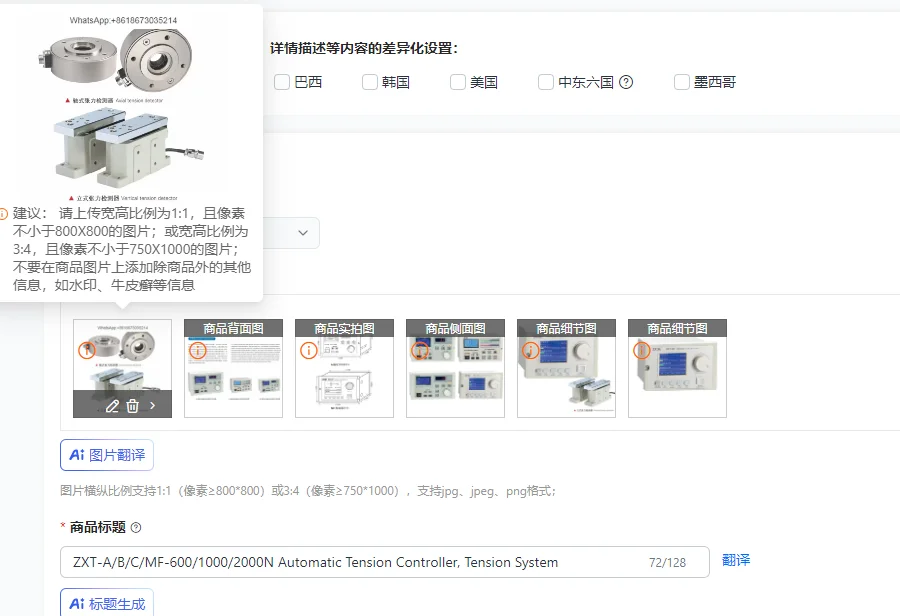Screen dimensions: 900x616
Task: Click warning icon on 商品侧面图 thumbnail
Action: pyautogui.click(x=420, y=350)
